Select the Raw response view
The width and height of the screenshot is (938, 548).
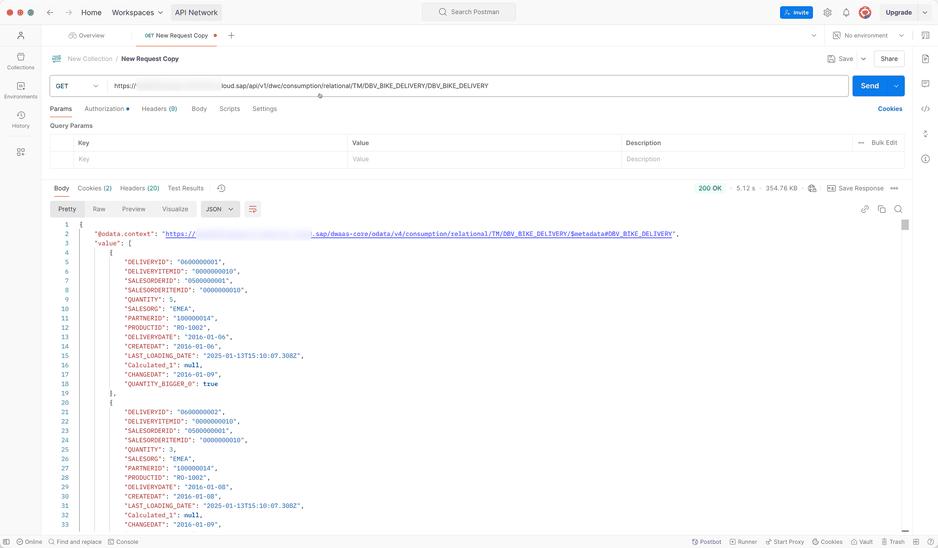99,209
